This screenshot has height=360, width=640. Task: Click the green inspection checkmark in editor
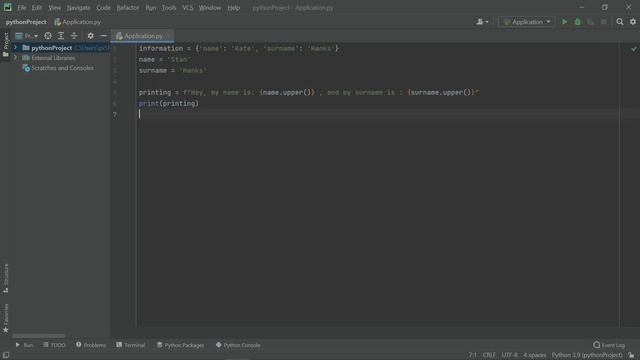point(633,49)
